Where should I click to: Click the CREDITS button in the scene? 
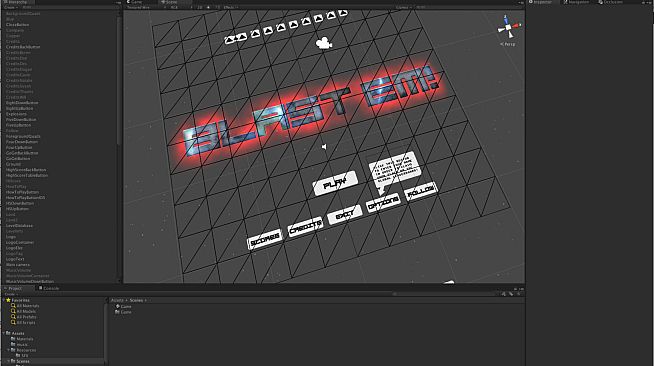pos(305,227)
